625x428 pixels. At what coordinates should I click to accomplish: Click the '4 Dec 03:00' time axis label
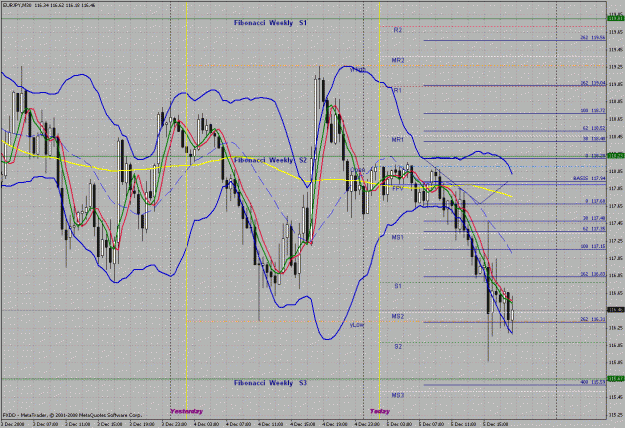click(206, 424)
